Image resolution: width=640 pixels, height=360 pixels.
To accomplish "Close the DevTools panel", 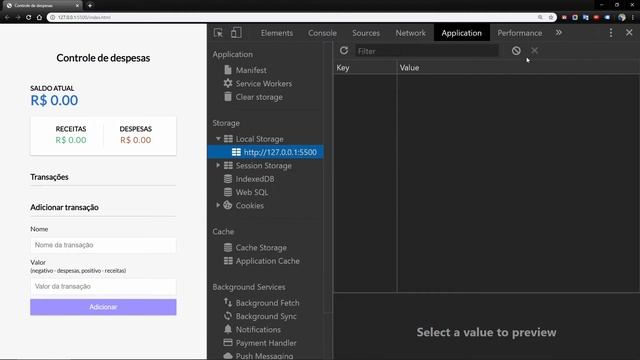I will tap(629, 33).
